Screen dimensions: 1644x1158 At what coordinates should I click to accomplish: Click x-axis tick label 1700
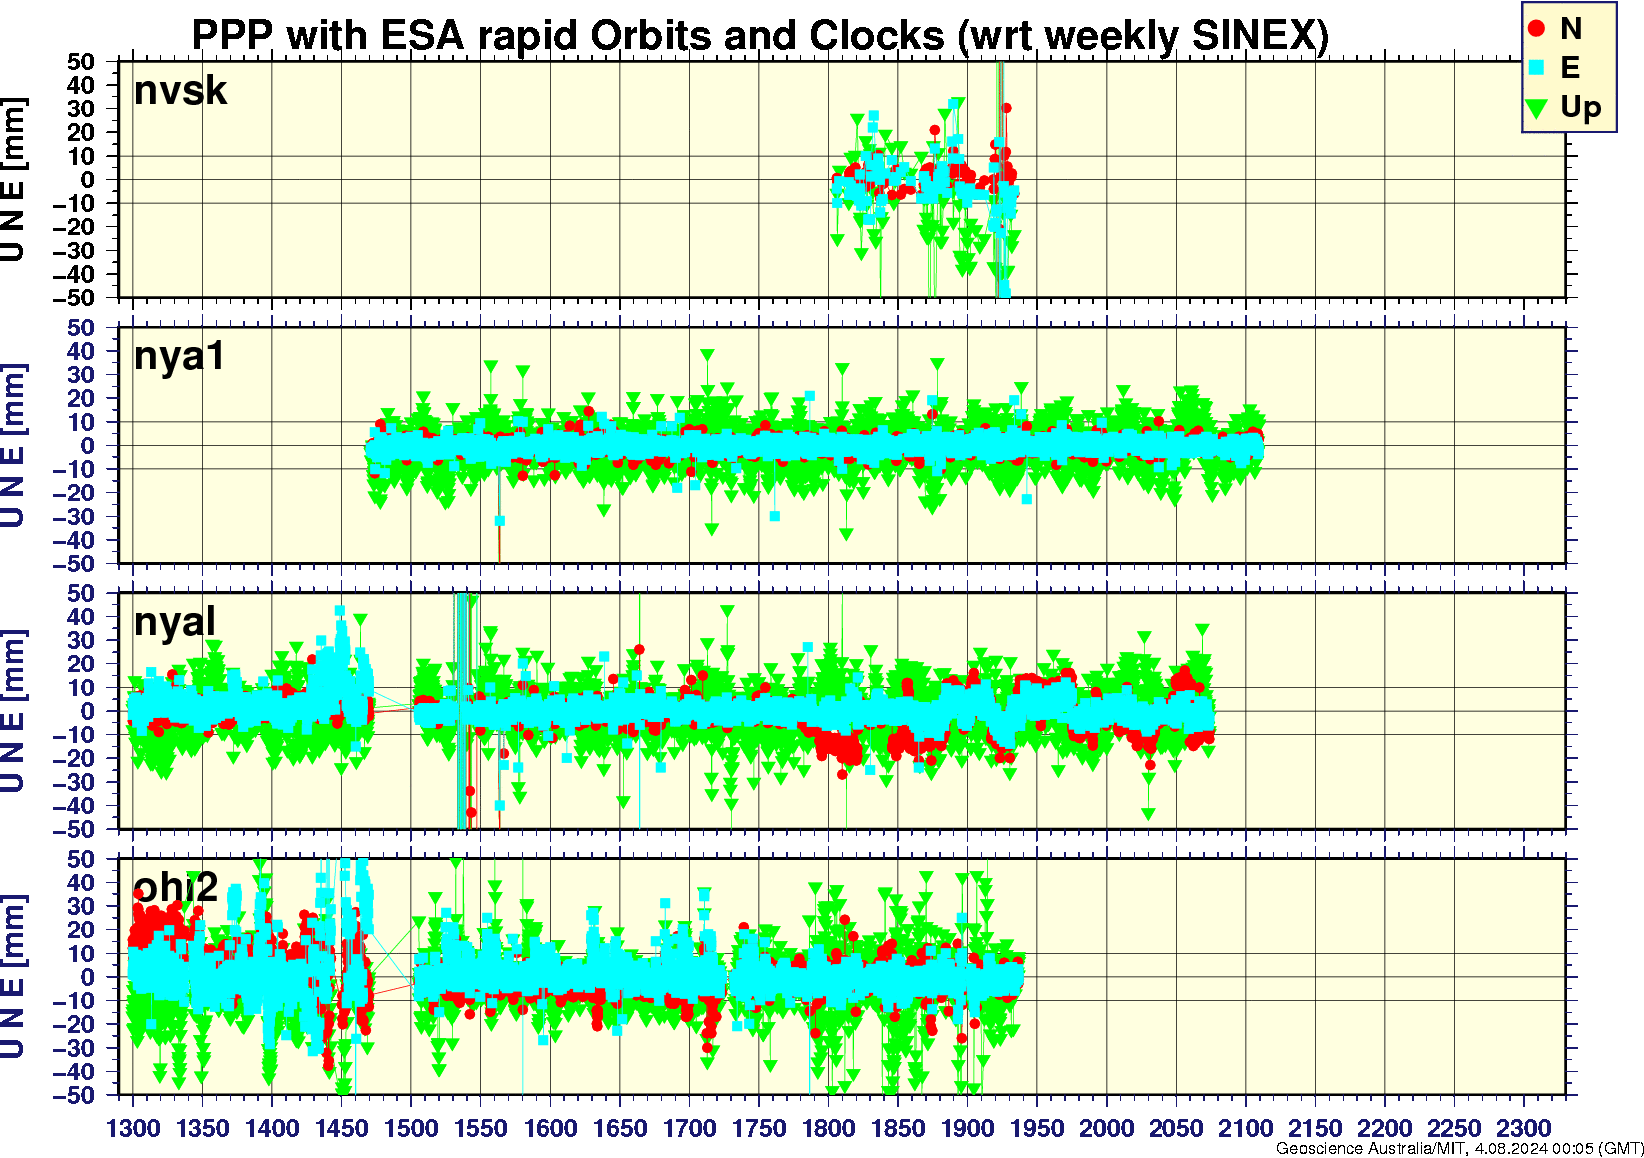coord(689,1128)
